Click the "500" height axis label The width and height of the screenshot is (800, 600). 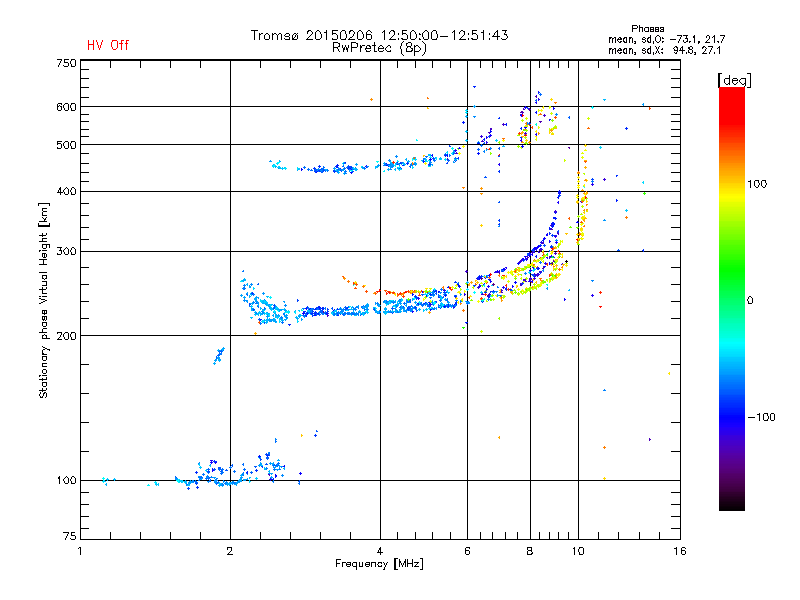[66, 145]
